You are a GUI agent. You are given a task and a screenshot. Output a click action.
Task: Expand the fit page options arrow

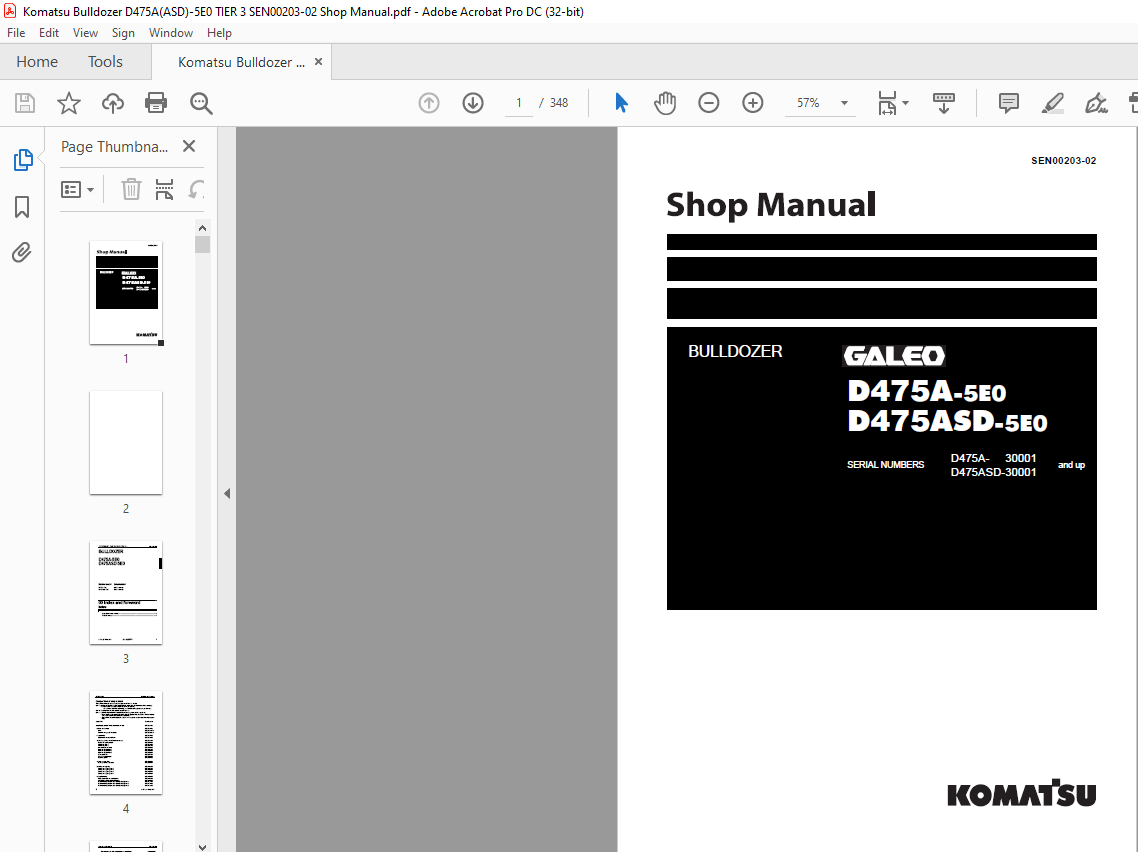(x=905, y=103)
